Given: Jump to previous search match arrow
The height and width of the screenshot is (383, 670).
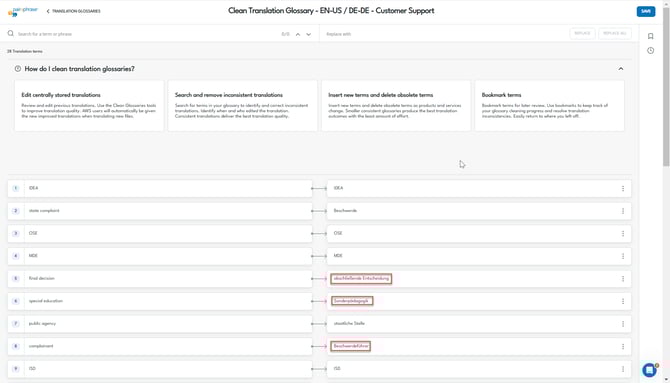Looking at the screenshot, I should pyautogui.click(x=298, y=34).
